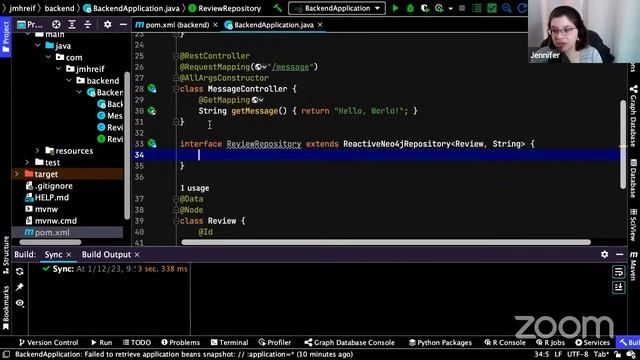The width and height of the screenshot is (640, 360).
Task: Open Project panel settings gear
Action: (107, 24)
